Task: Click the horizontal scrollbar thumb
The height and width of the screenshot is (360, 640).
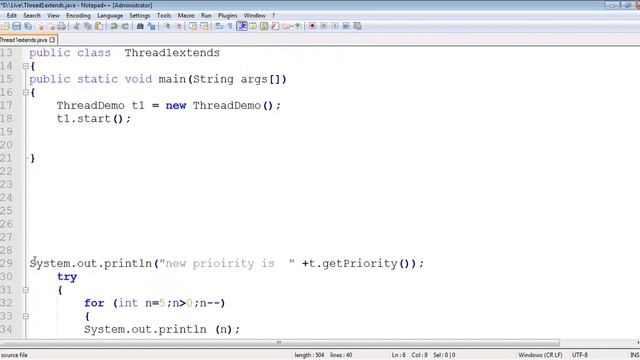Action: 280,342
